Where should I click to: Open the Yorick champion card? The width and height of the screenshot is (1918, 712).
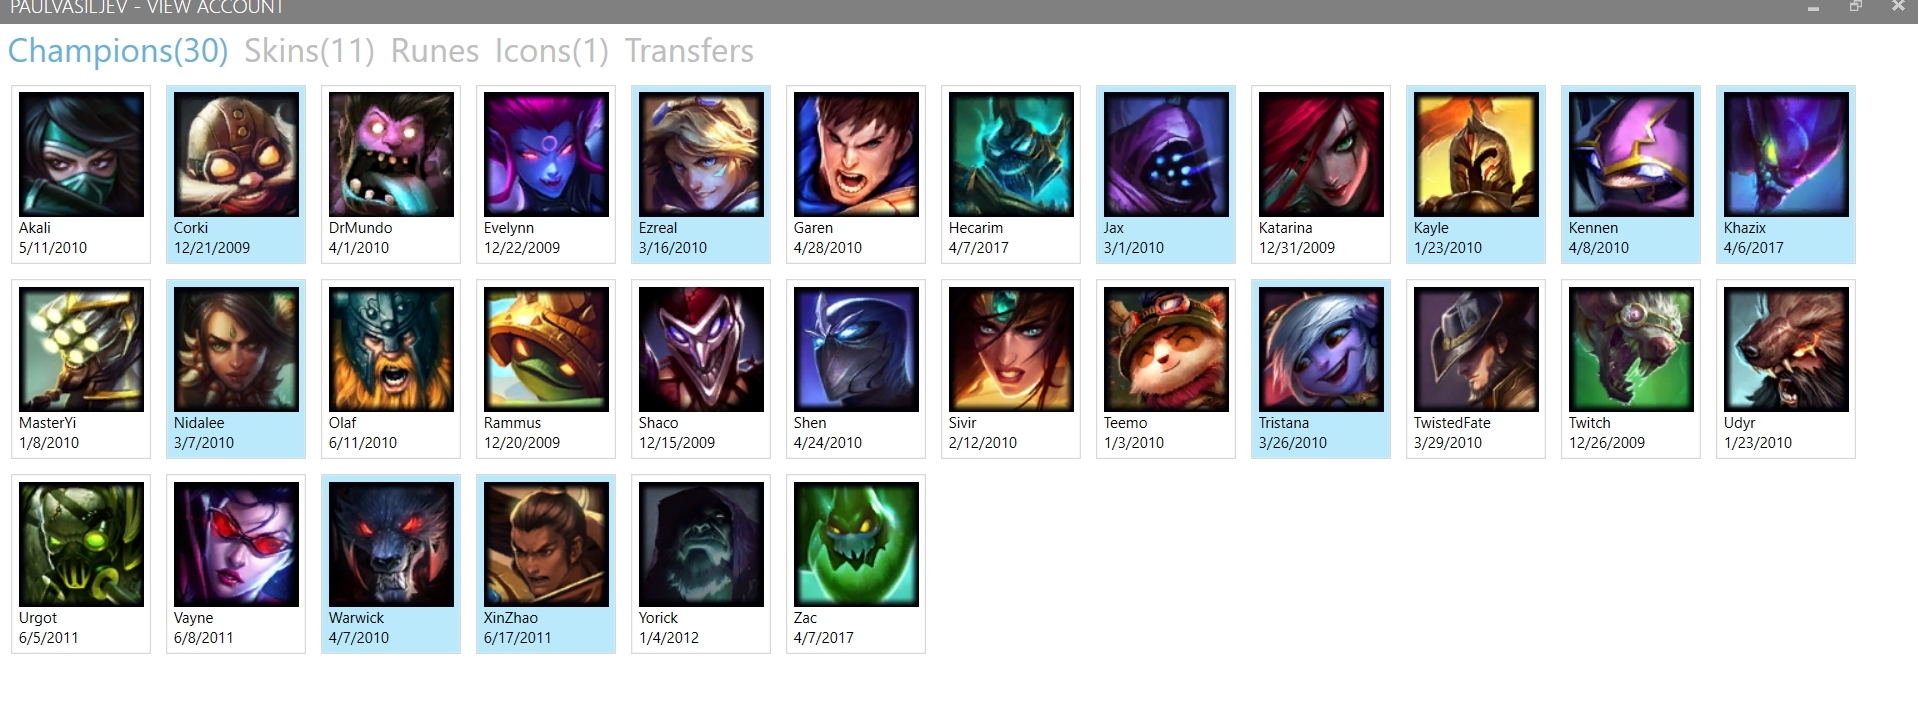click(701, 564)
